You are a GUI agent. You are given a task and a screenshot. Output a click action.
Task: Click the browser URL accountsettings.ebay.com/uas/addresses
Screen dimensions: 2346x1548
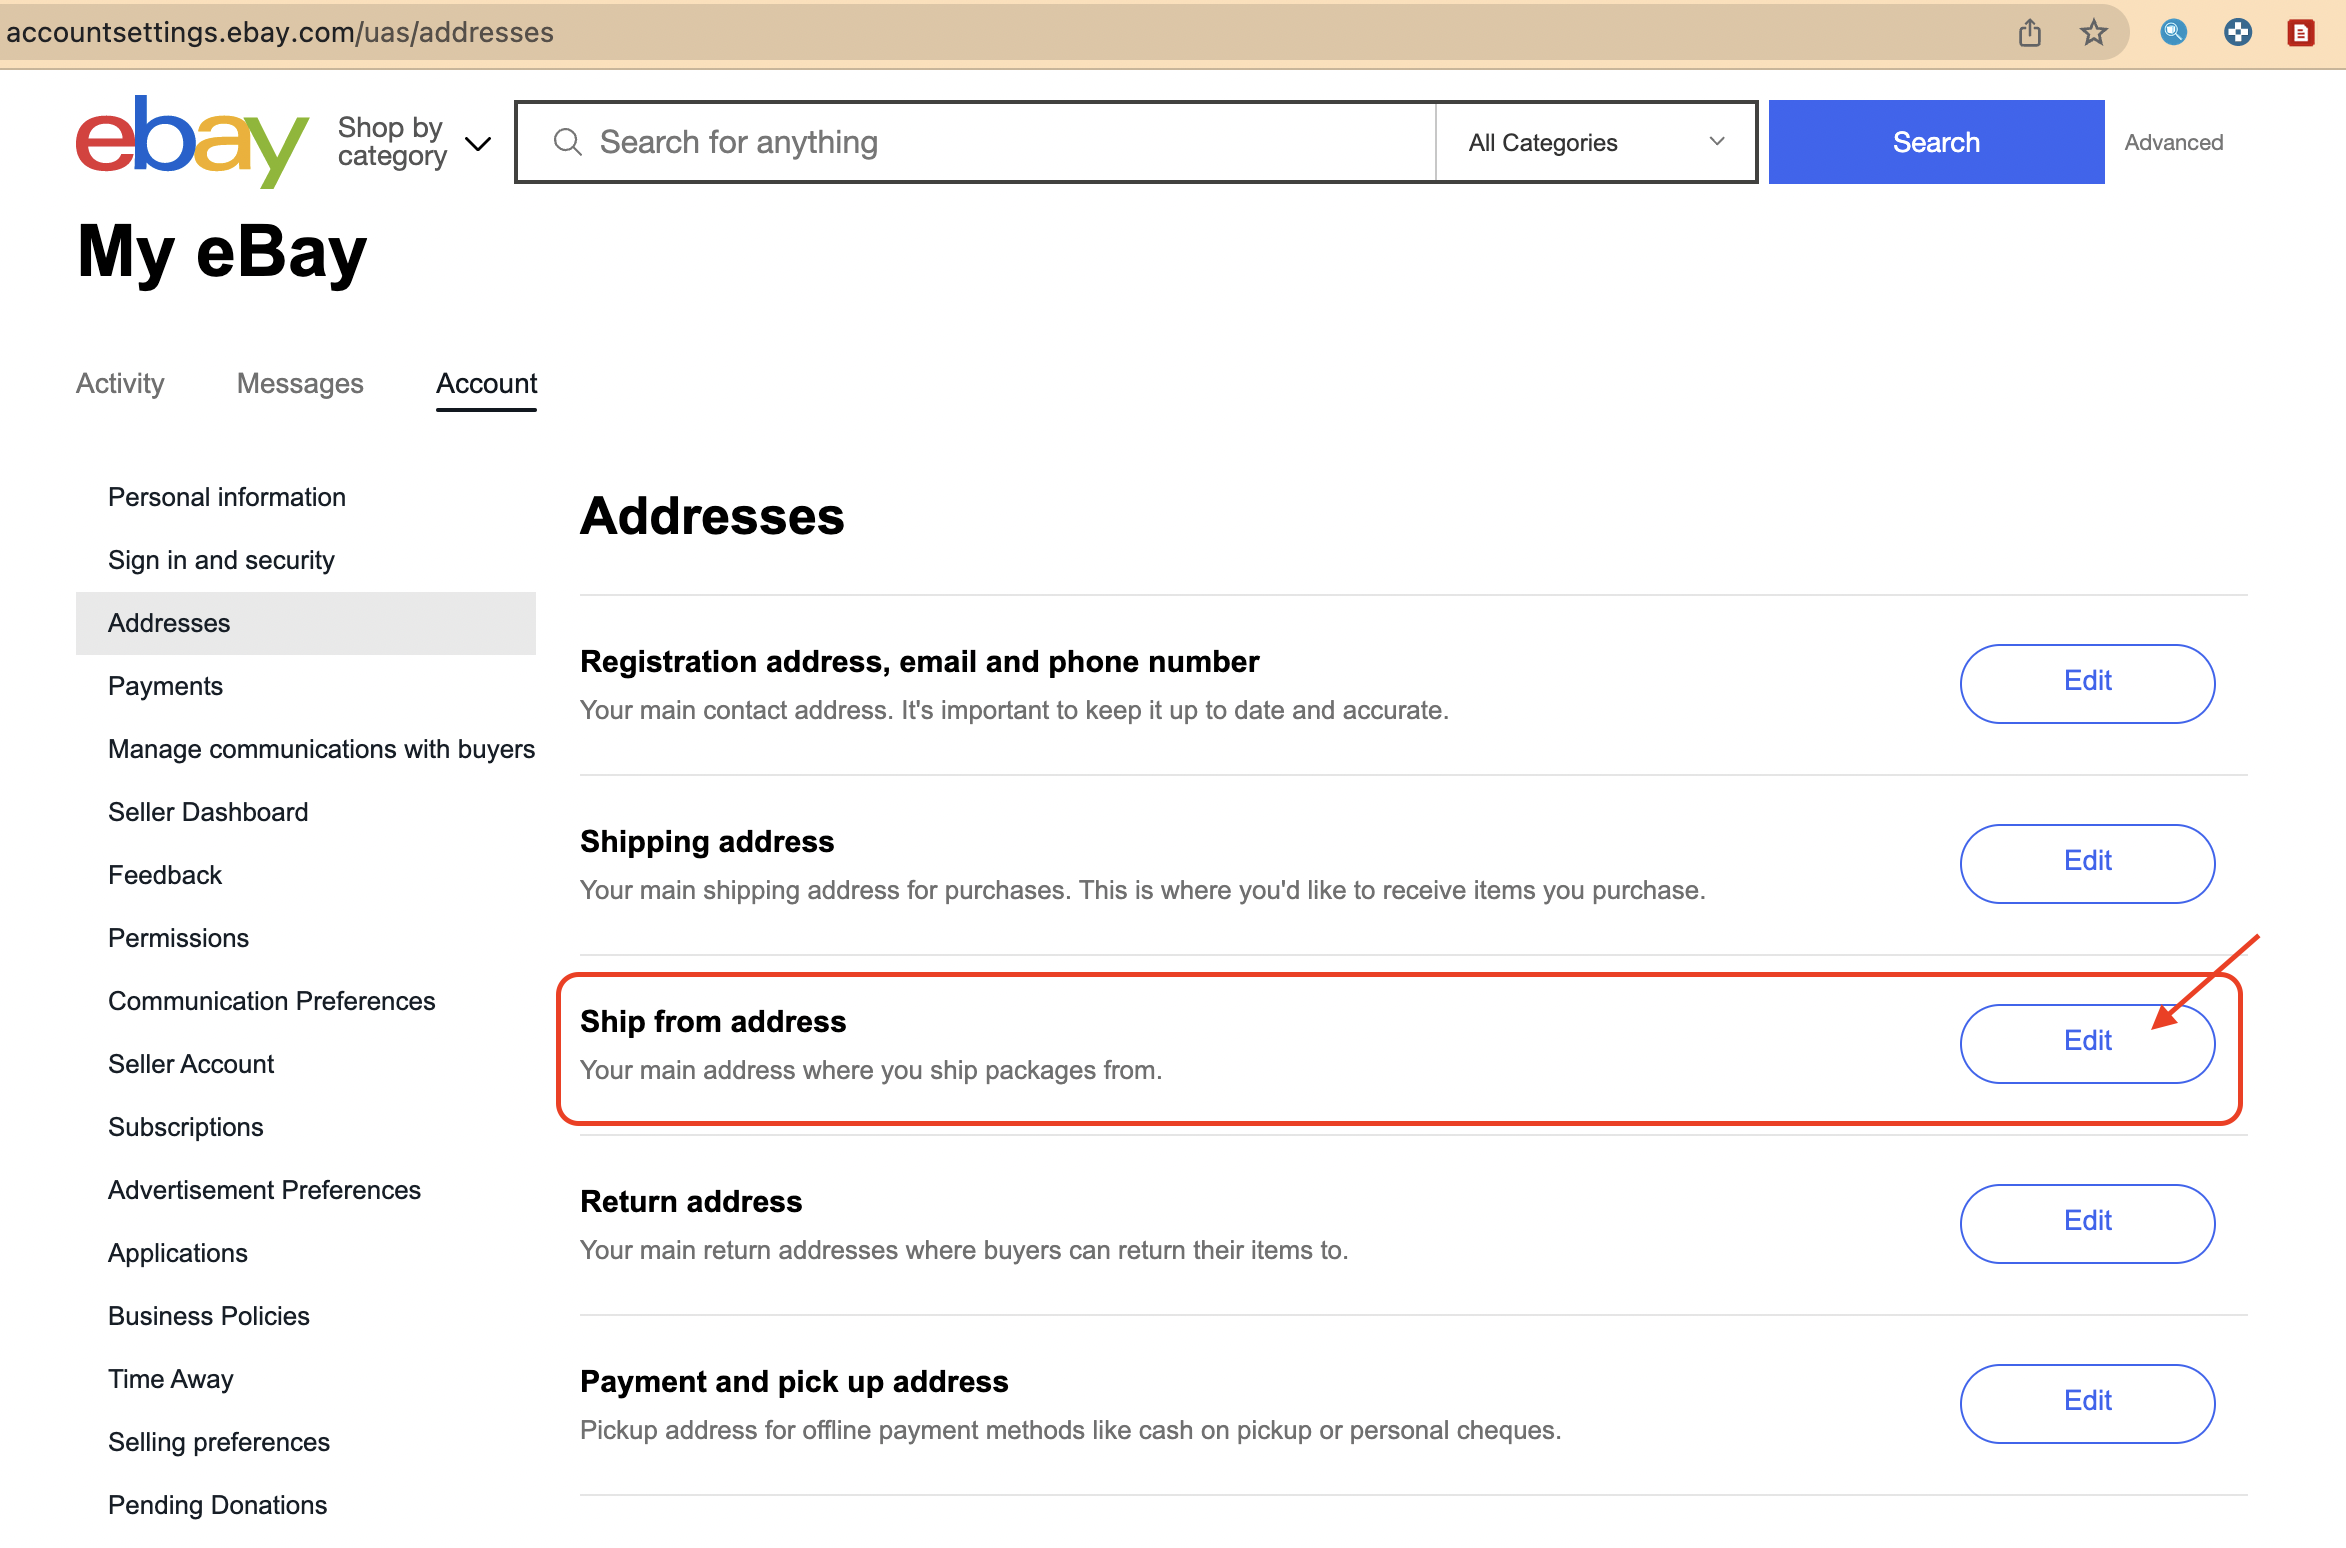click(280, 32)
